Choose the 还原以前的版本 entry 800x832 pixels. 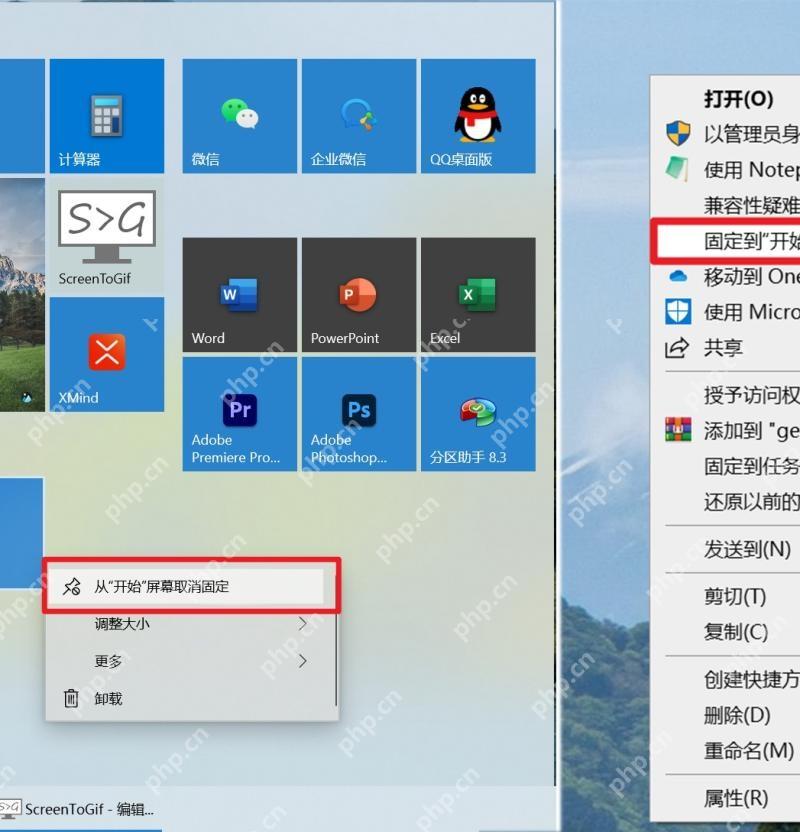point(726,502)
